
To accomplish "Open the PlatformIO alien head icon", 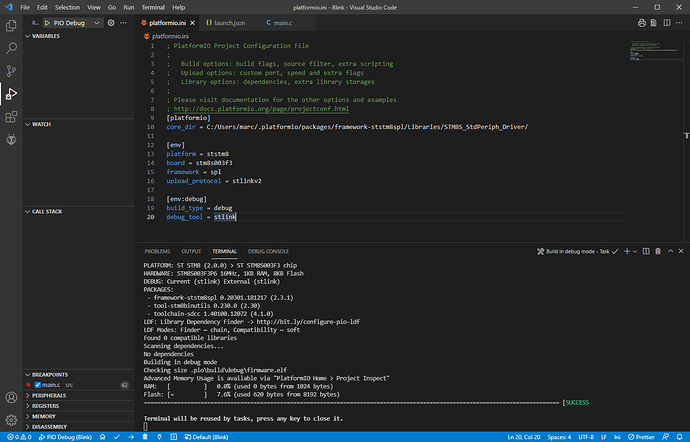I will (11, 140).
